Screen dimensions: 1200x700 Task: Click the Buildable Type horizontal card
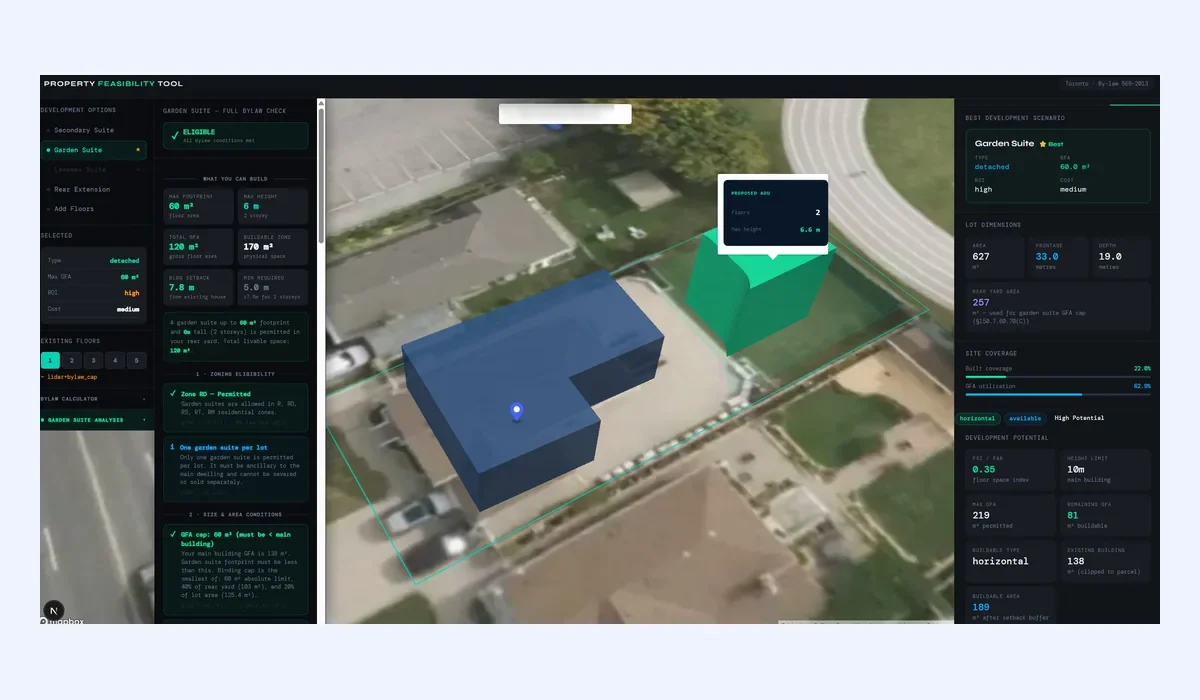(x=1010, y=561)
